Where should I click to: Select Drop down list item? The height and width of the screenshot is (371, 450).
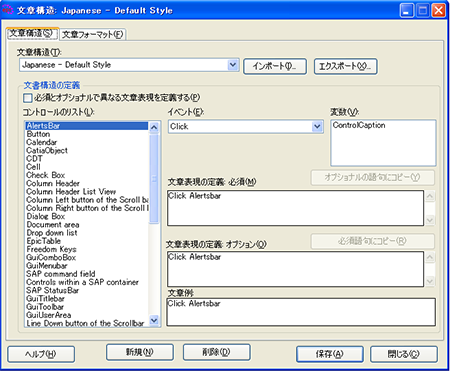tap(86, 233)
